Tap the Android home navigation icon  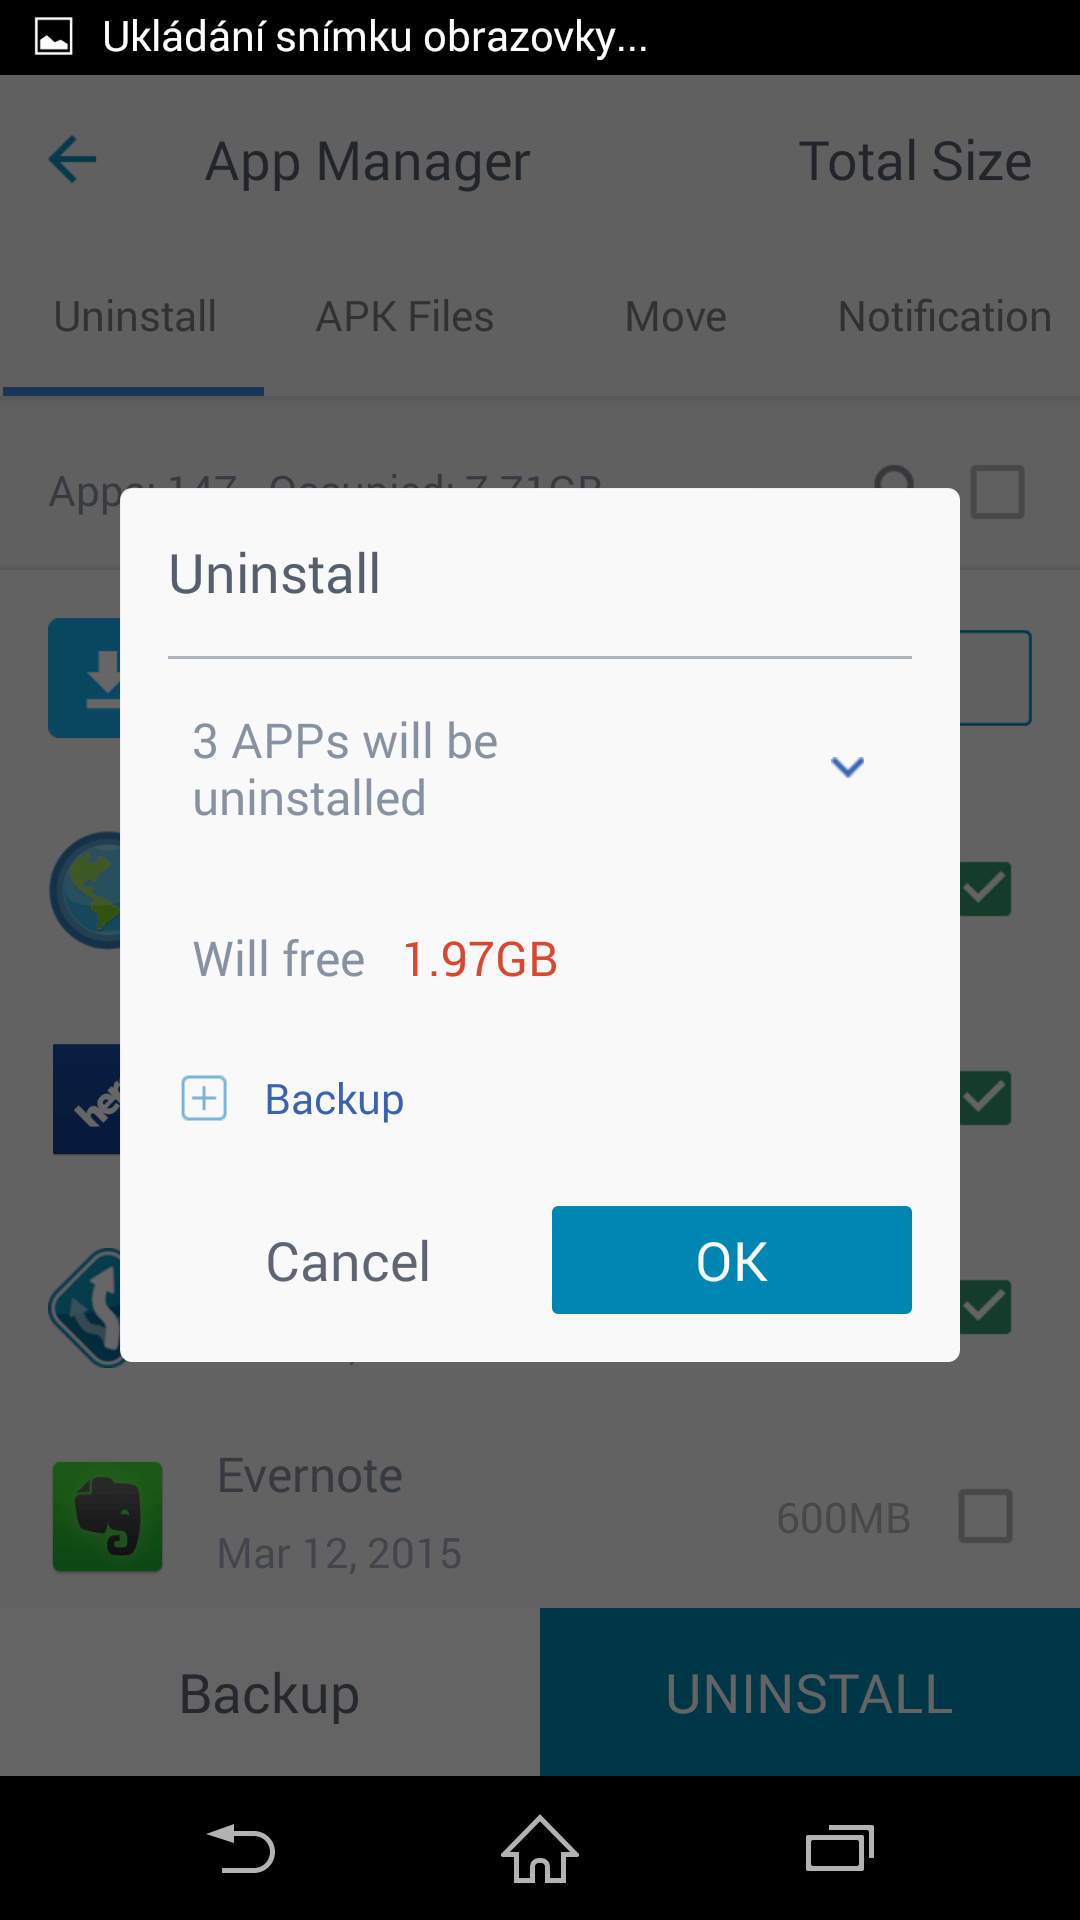(x=540, y=1849)
